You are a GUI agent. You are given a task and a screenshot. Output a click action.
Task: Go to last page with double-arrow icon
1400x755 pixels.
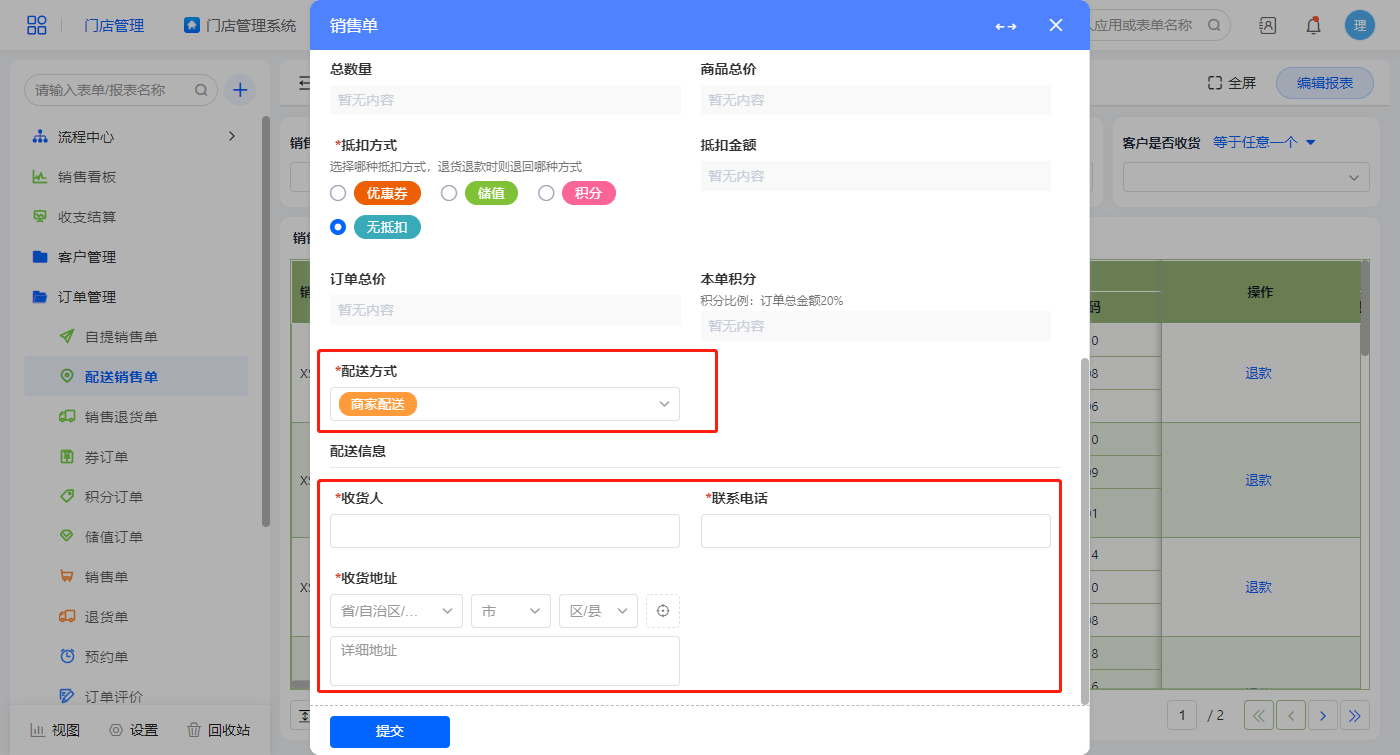click(x=1355, y=715)
